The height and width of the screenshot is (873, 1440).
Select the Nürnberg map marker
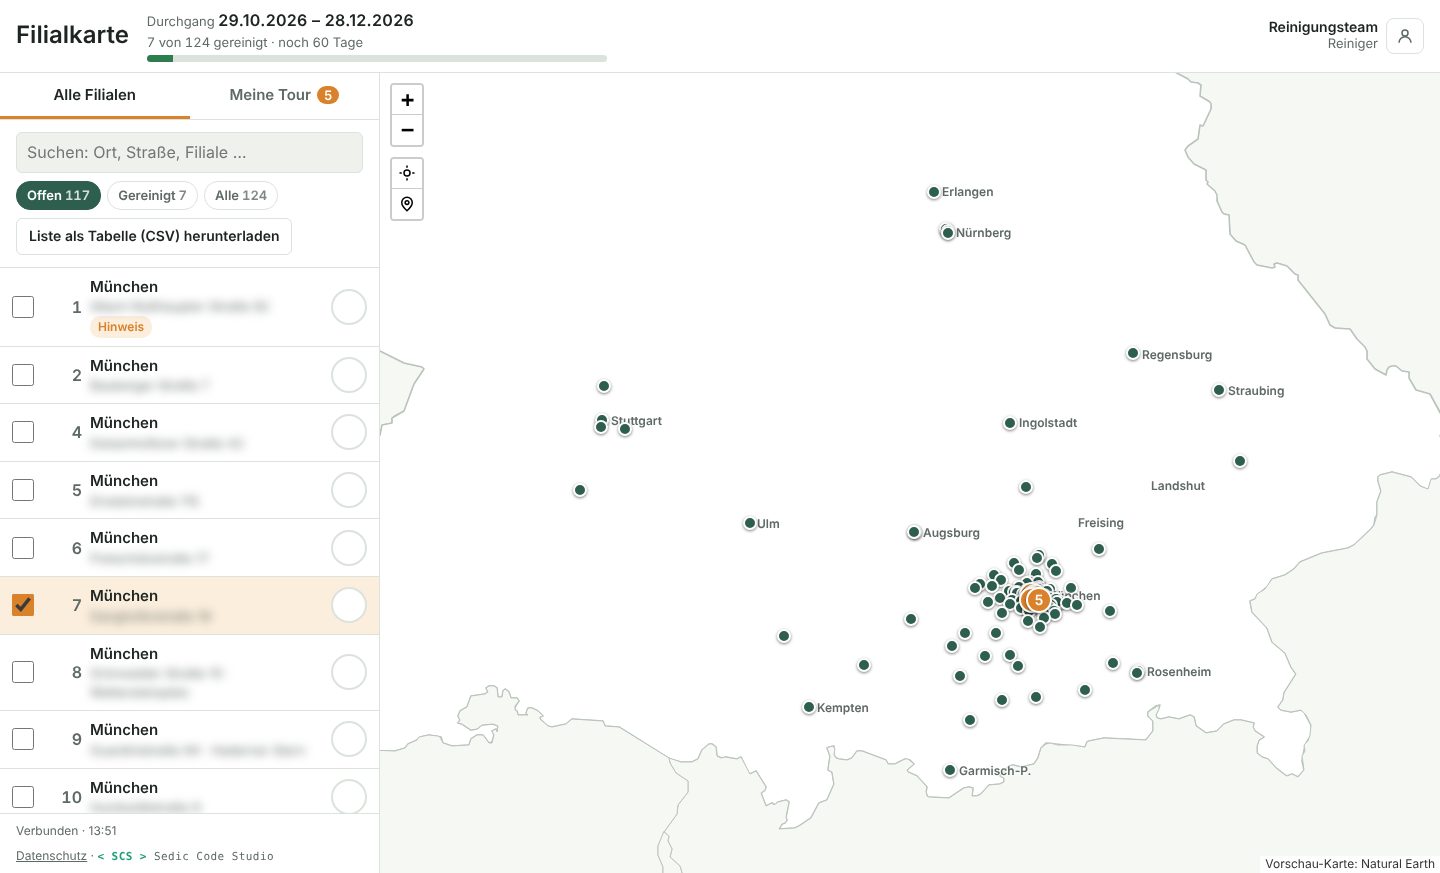click(948, 233)
